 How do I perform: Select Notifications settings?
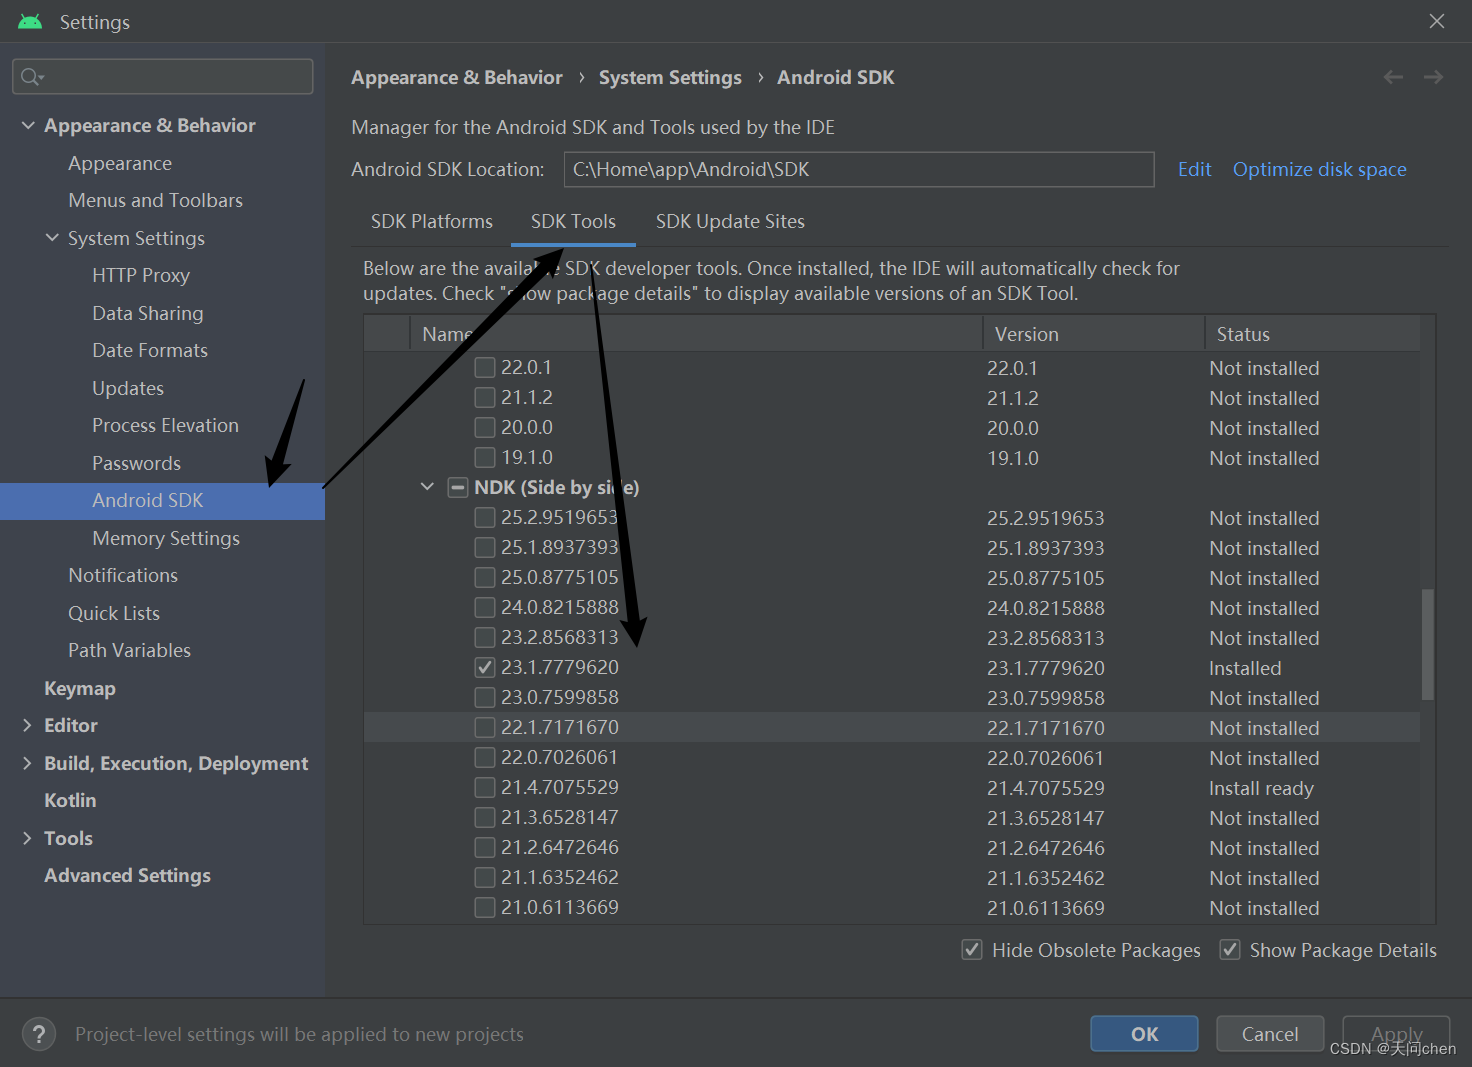tap(123, 575)
